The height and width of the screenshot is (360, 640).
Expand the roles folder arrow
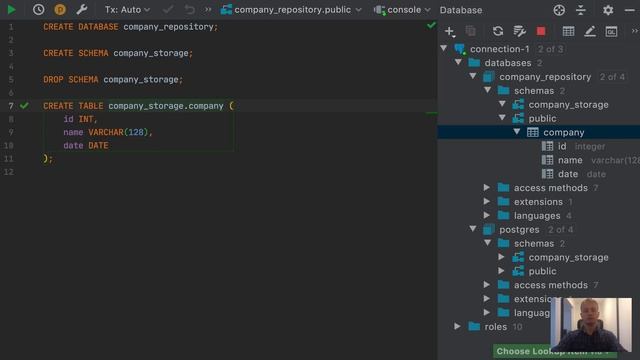(x=458, y=326)
